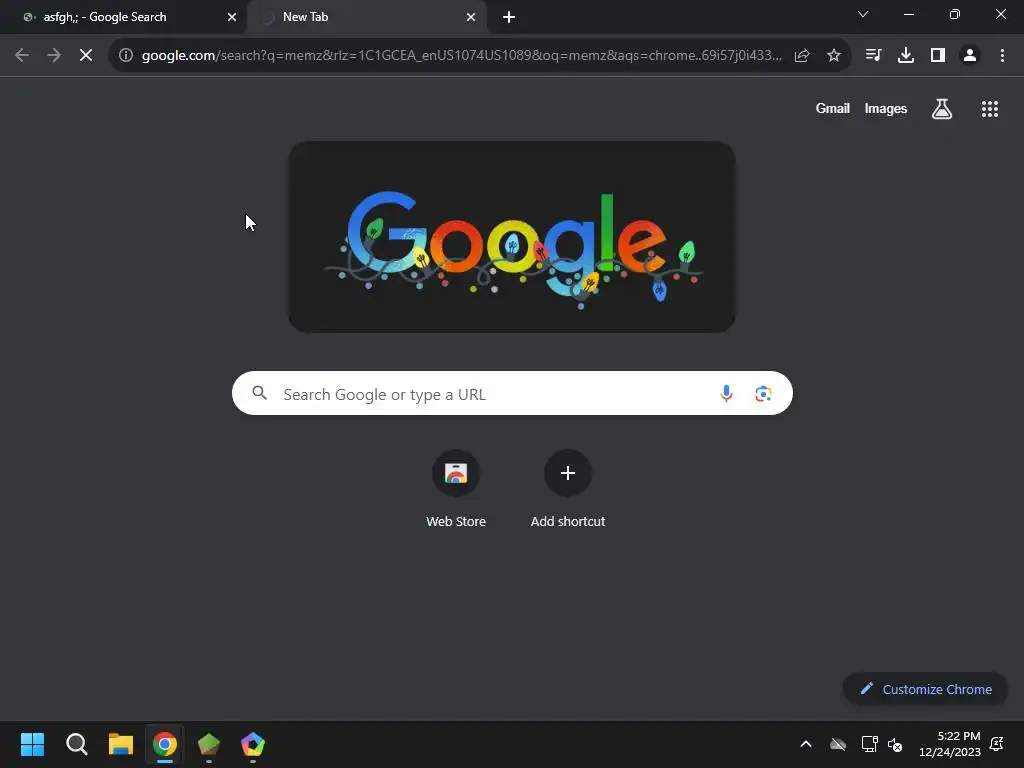This screenshot has width=1024, height=768.
Task: Open the green block taskbar app
Action: click(x=209, y=744)
